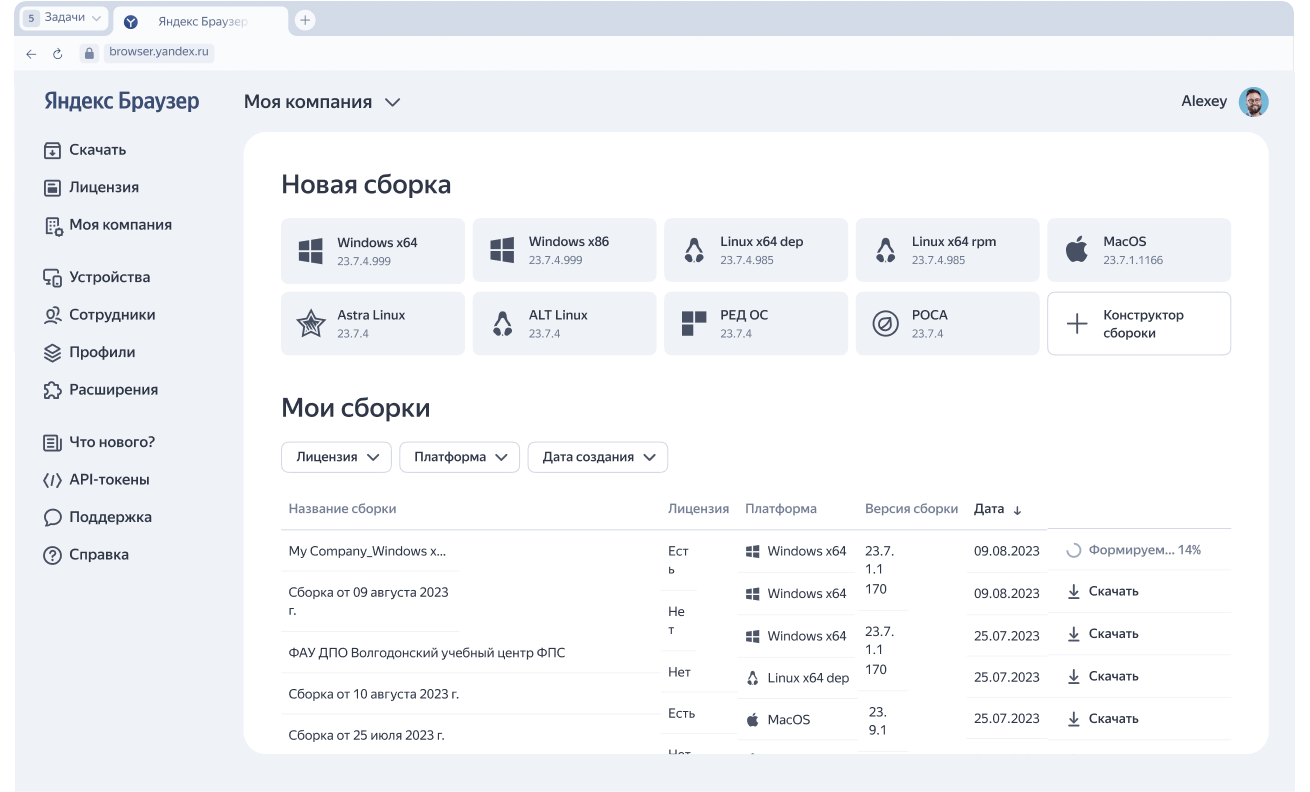
Task: Click the Astra Linux star icon
Action: coord(311,324)
